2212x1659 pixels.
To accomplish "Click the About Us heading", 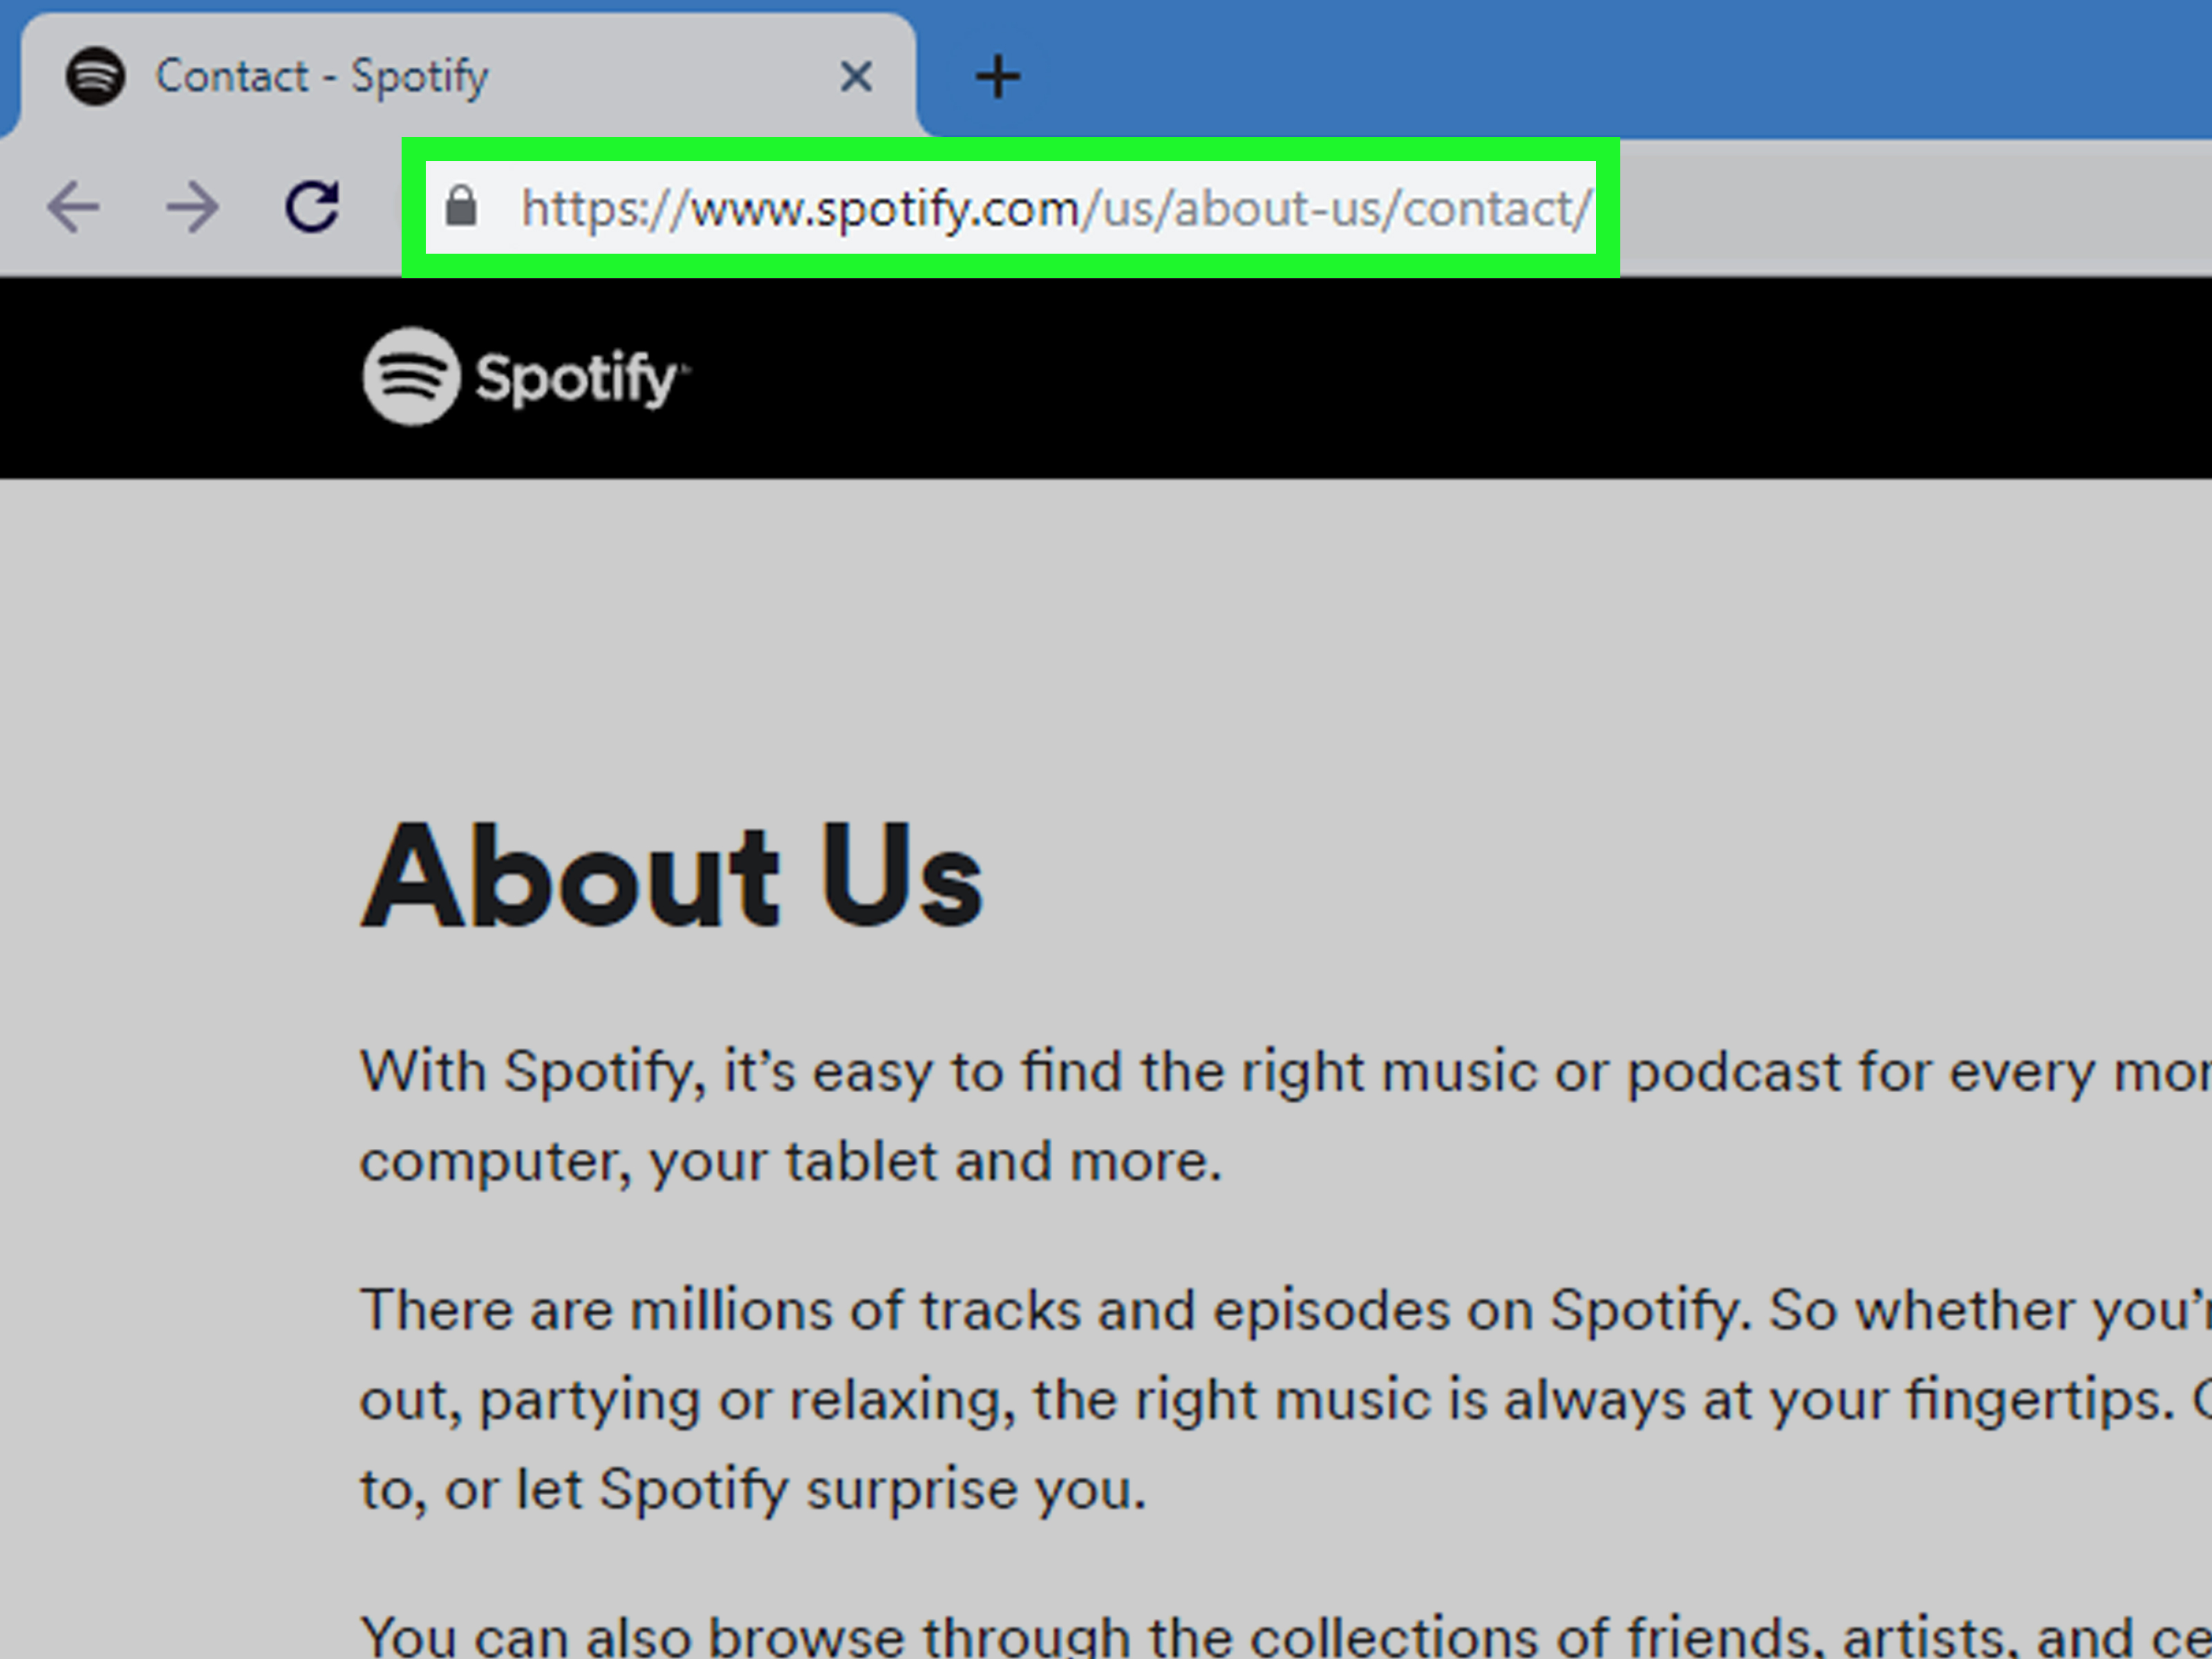I will pyautogui.click(x=672, y=875).
